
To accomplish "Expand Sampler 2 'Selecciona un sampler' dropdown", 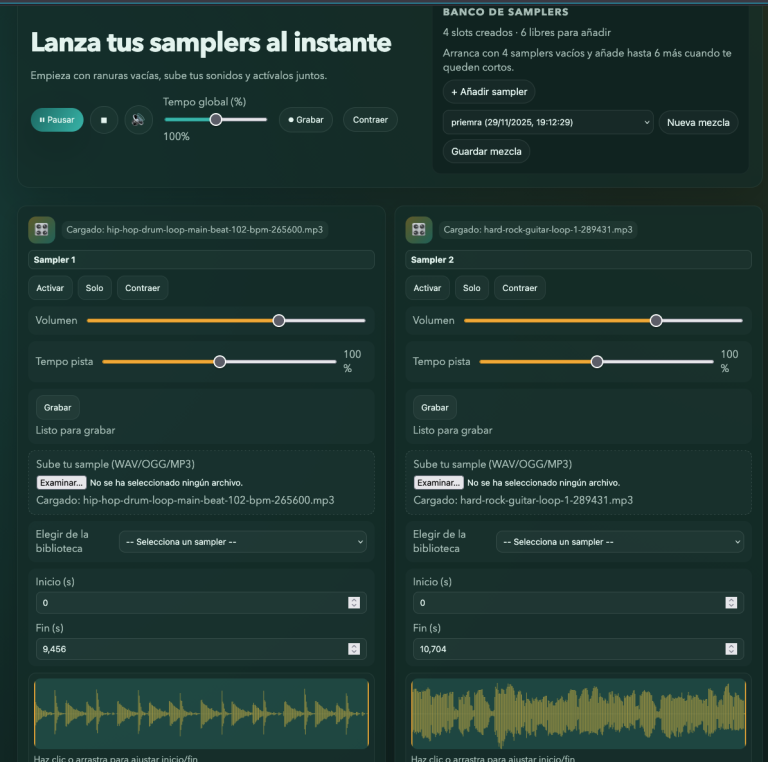I will 619,542.
